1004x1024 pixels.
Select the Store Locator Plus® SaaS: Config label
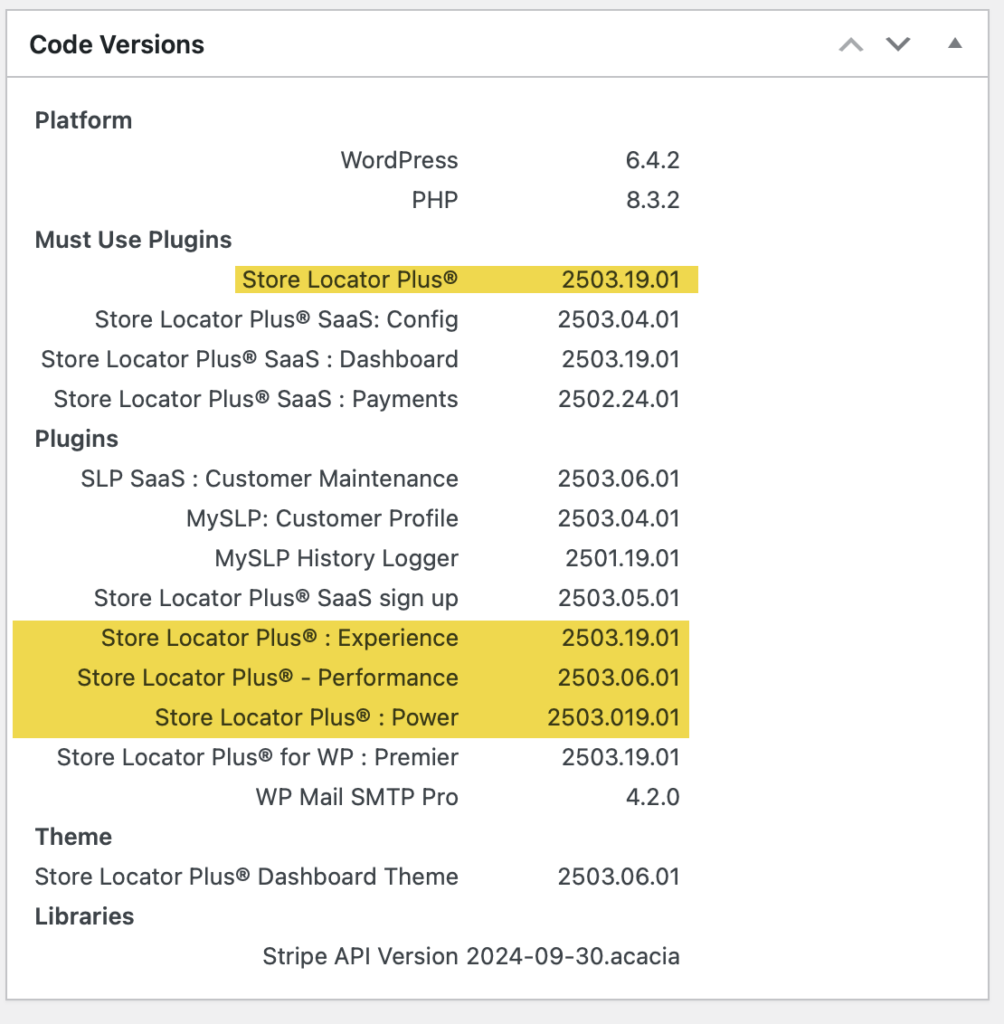coord(276,319)
